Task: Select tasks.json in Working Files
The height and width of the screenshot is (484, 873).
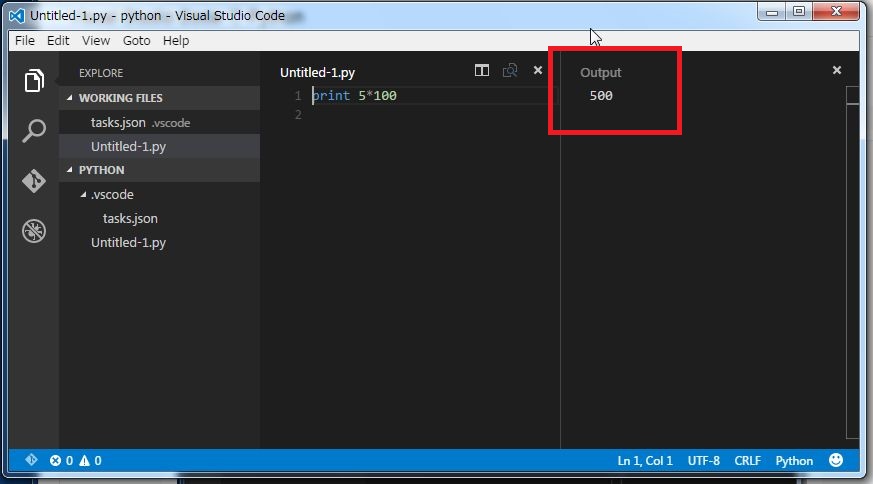Action: [159, 122]
